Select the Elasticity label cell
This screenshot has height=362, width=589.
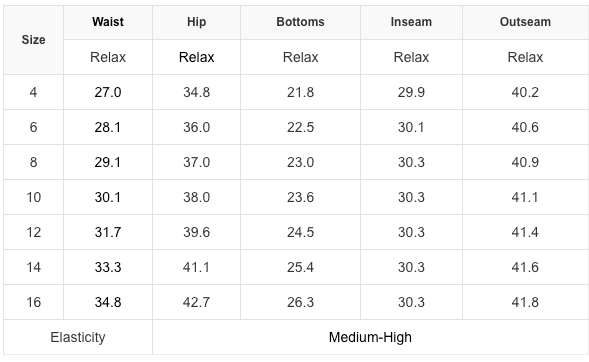(x=78, y=337)
